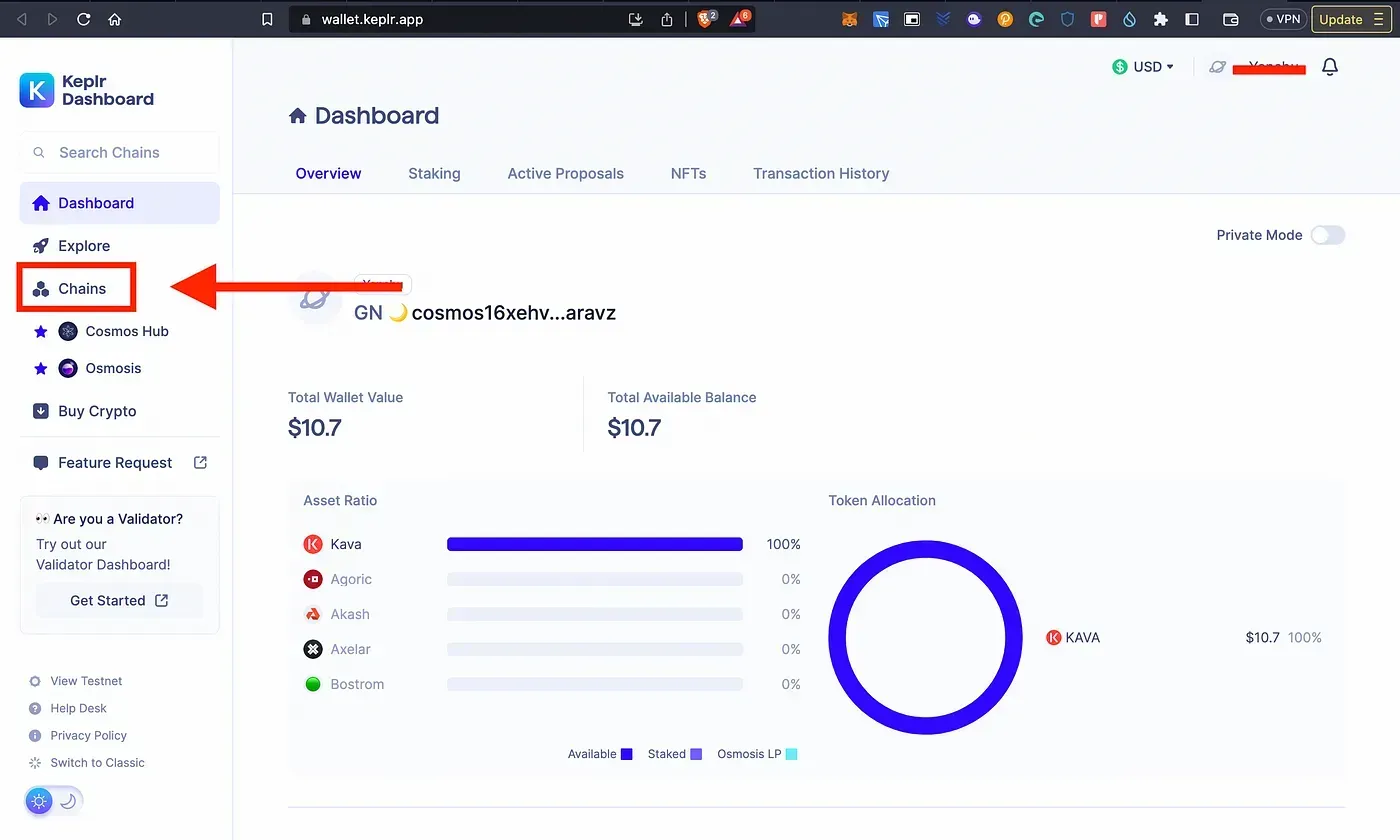Image resolution: width=1400 pixels, height=840 pixels.
Task: Click the cosmos16xehv...aravz wallet address
Action: pos(514,313)
